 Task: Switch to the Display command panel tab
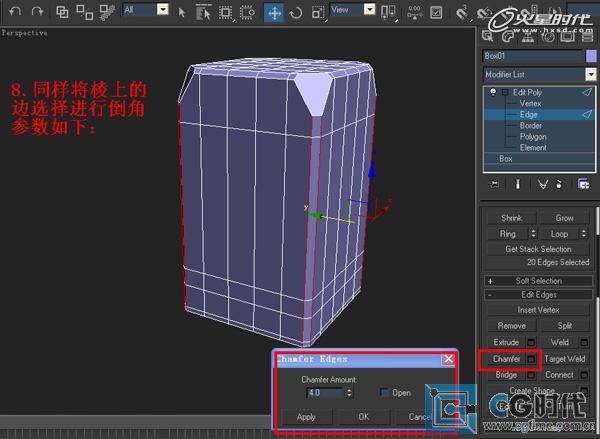pos(568,37)
